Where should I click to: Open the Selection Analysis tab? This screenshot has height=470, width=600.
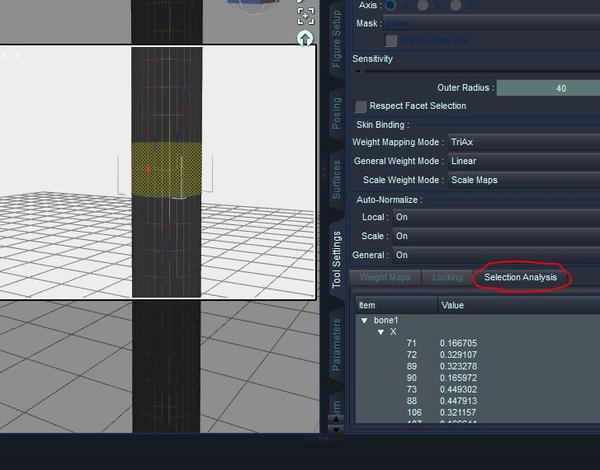pyautogui.click(x=520, y=277)
